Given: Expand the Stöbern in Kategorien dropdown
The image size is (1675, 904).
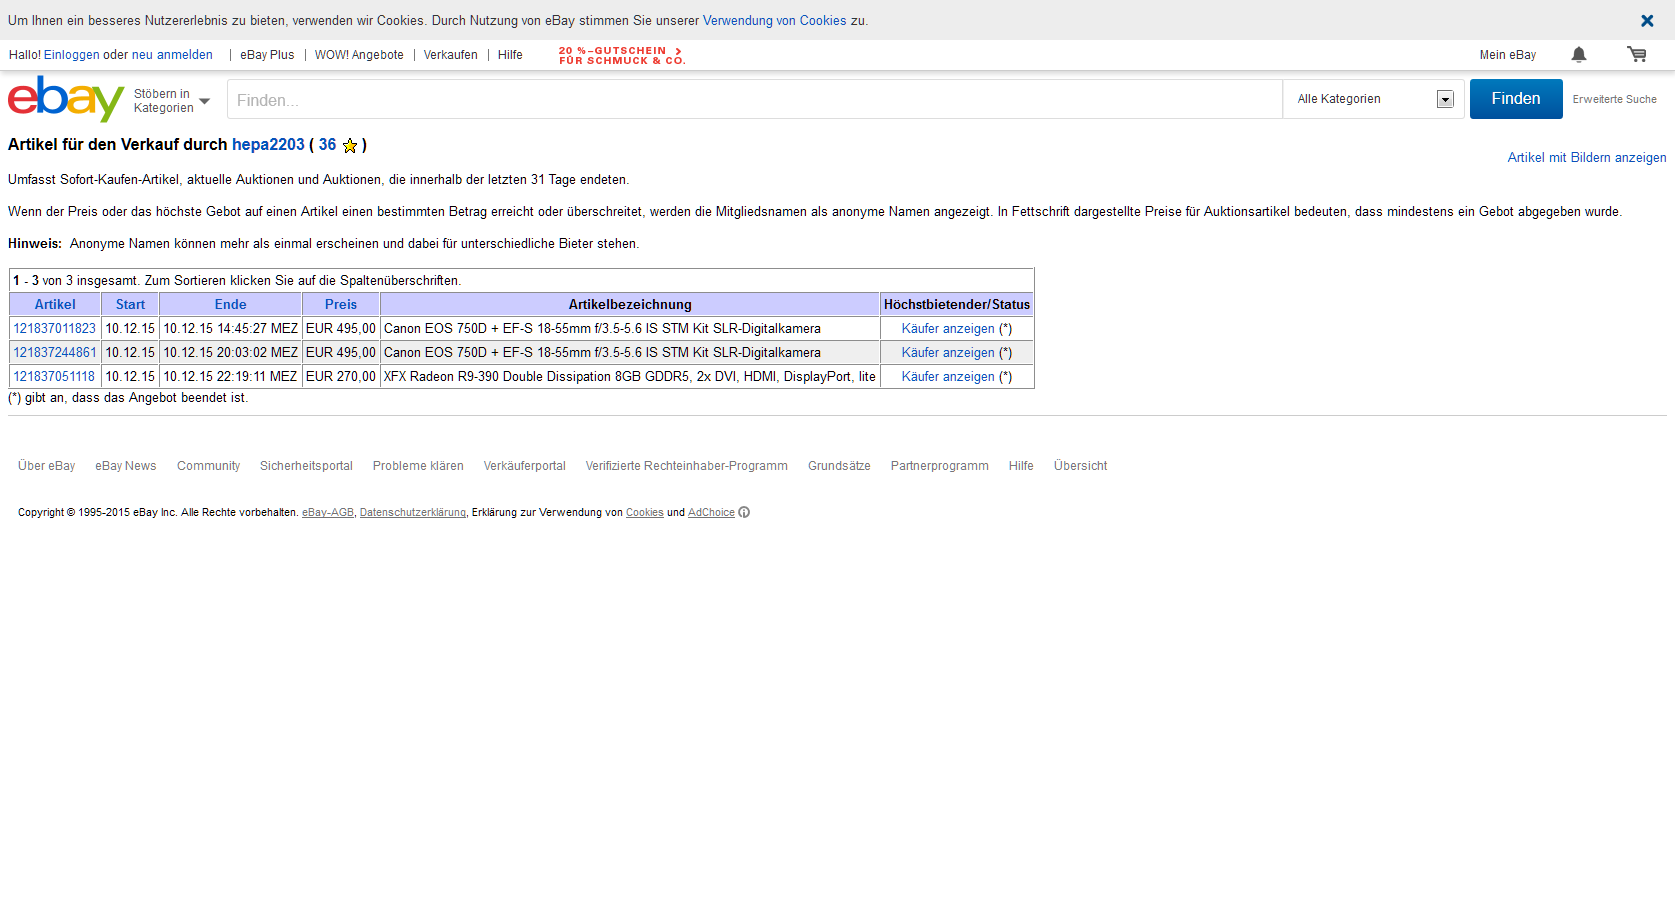Looking at the screenshot, I should 172,101.
